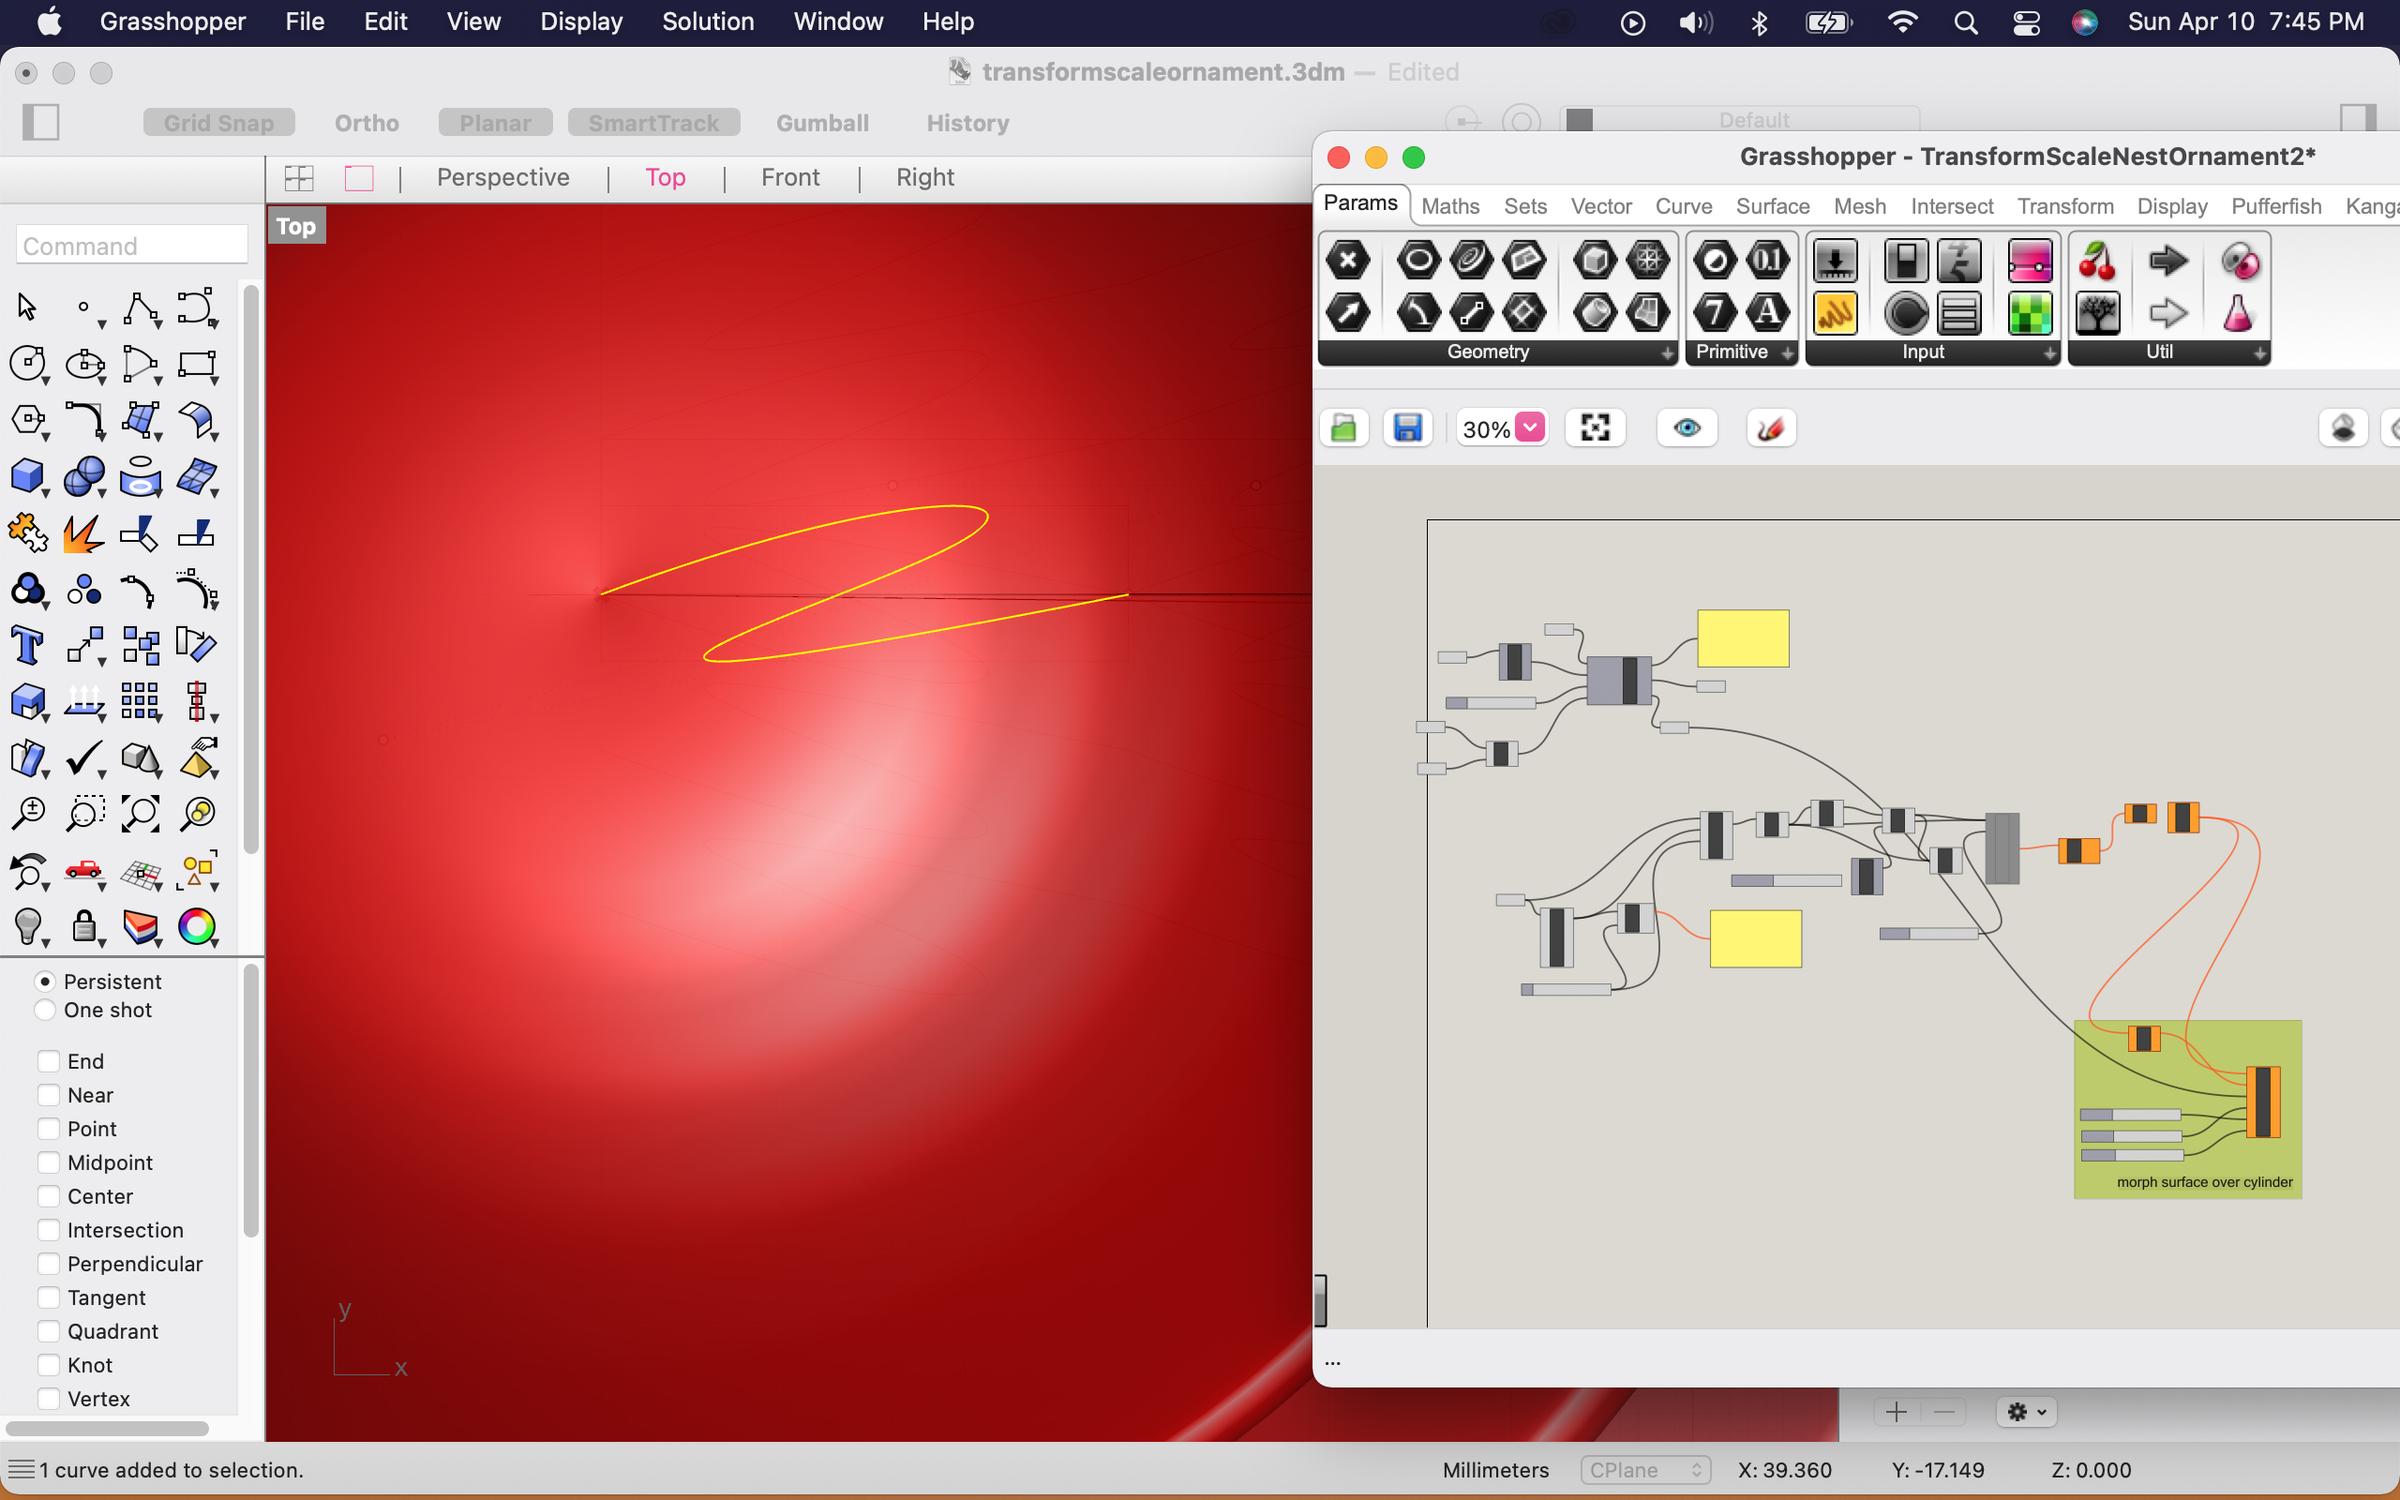Expand the Geometry panel plus arrow
The height and width of the screenshot is (1500, 2400).
pyautogui.click(x=1666, y=353)
